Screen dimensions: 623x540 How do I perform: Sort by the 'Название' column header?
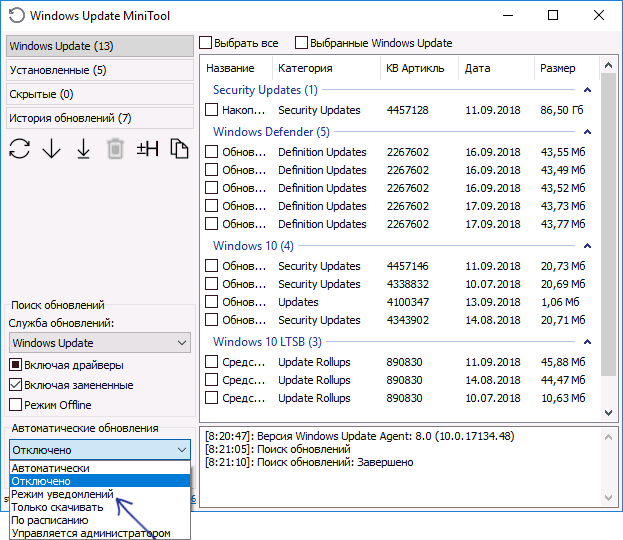pos(236,68)
